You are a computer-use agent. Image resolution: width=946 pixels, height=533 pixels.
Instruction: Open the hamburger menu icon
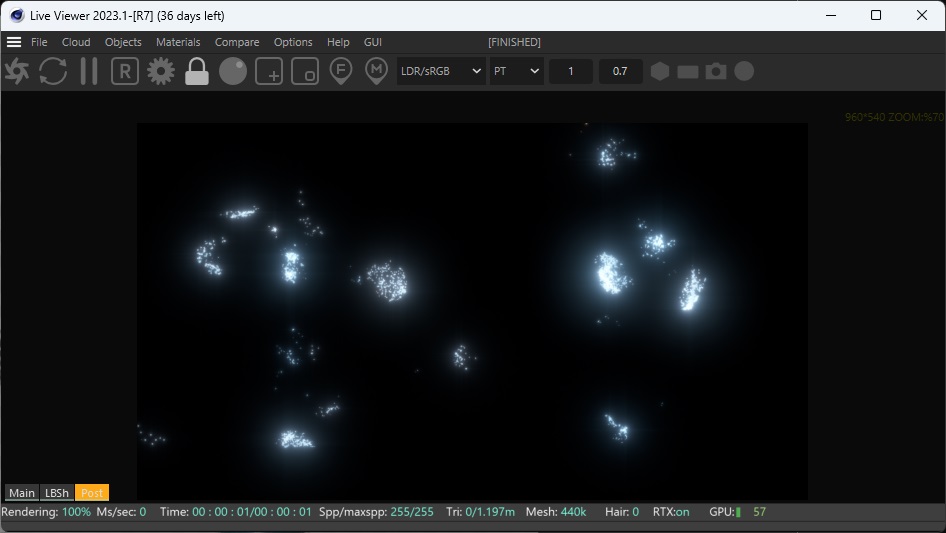point(14,42)
